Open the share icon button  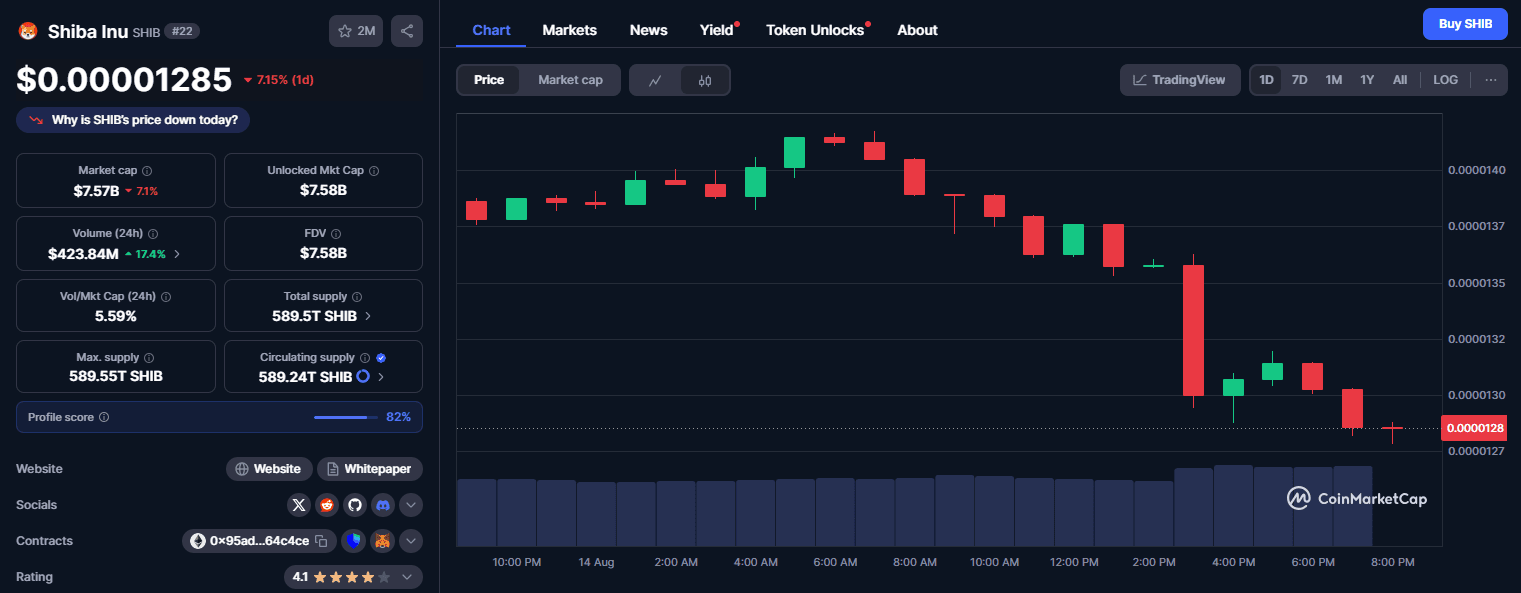(407, 31)
